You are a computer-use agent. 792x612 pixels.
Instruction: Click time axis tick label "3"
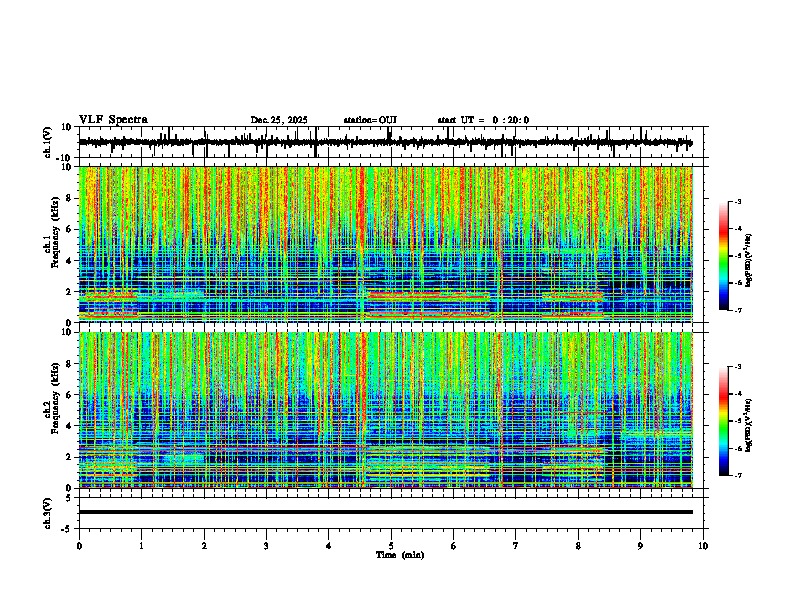click(x=266, y=546)
